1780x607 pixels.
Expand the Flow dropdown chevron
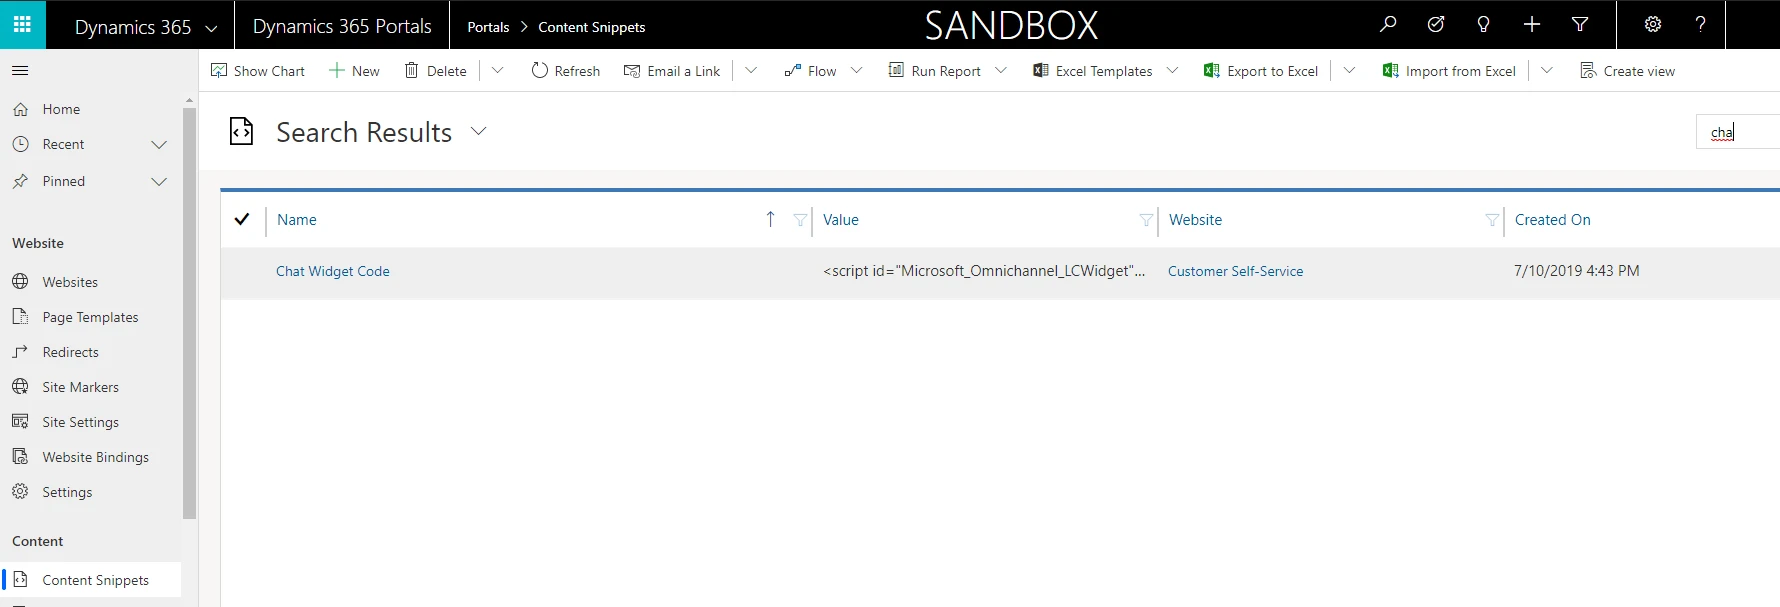point(856,70)
